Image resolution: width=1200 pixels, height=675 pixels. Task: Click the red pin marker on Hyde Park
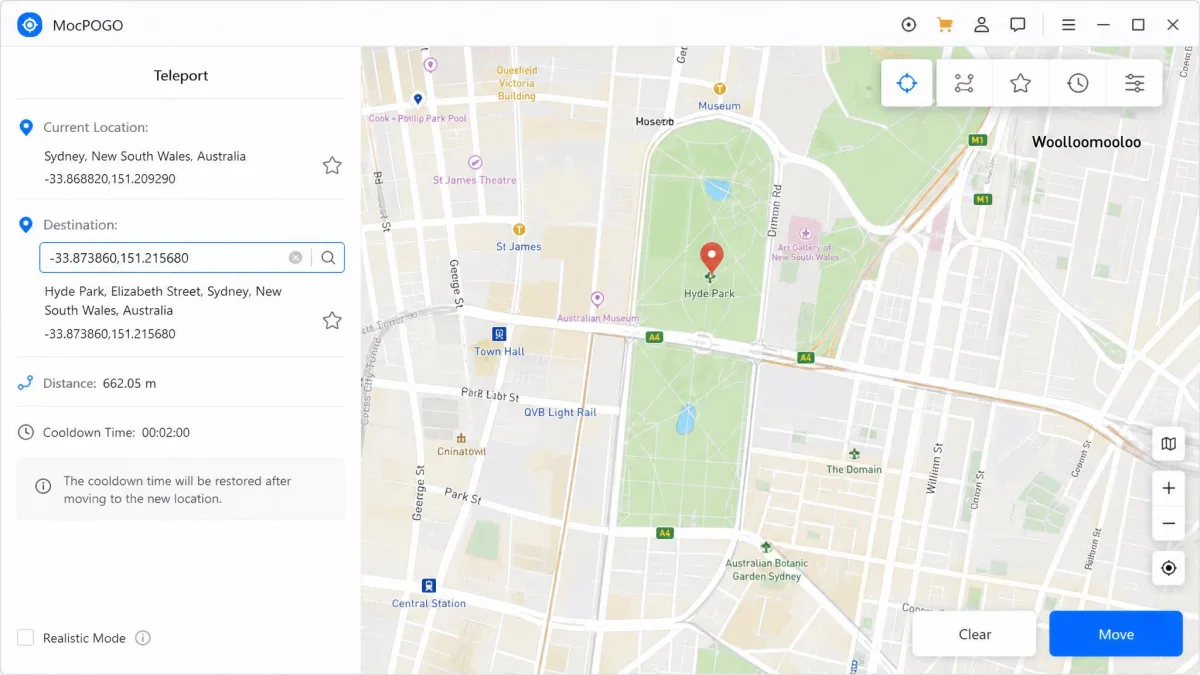(x=711, y=258)
